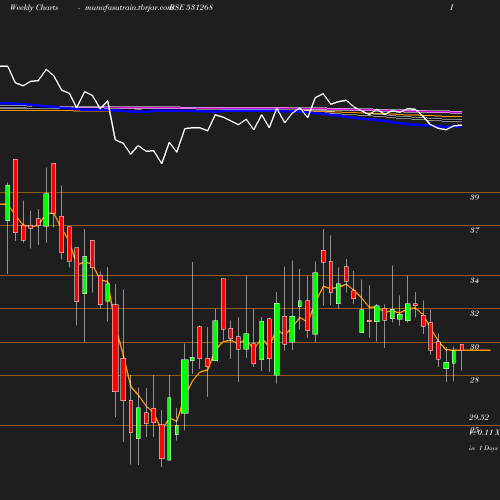This screenshot has width=500, height=500.
Task: Click the price label 34
Action: 475,280
